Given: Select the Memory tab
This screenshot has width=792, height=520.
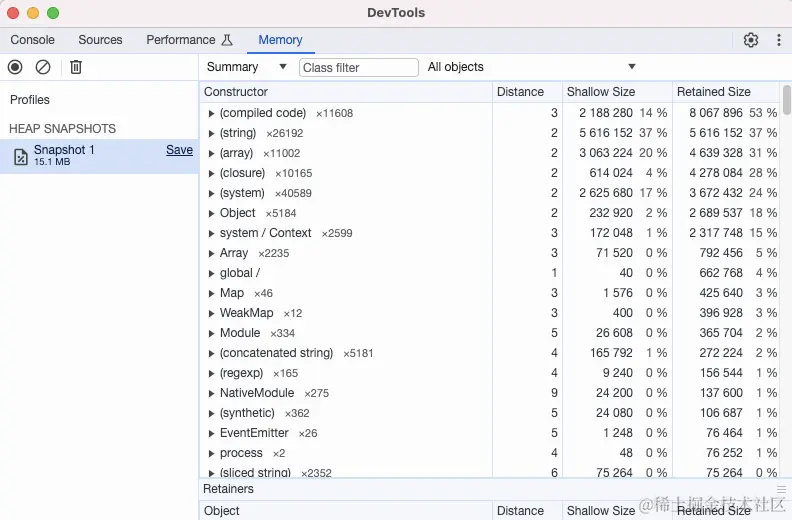Looking at the screenshot, I should [280, 40].
